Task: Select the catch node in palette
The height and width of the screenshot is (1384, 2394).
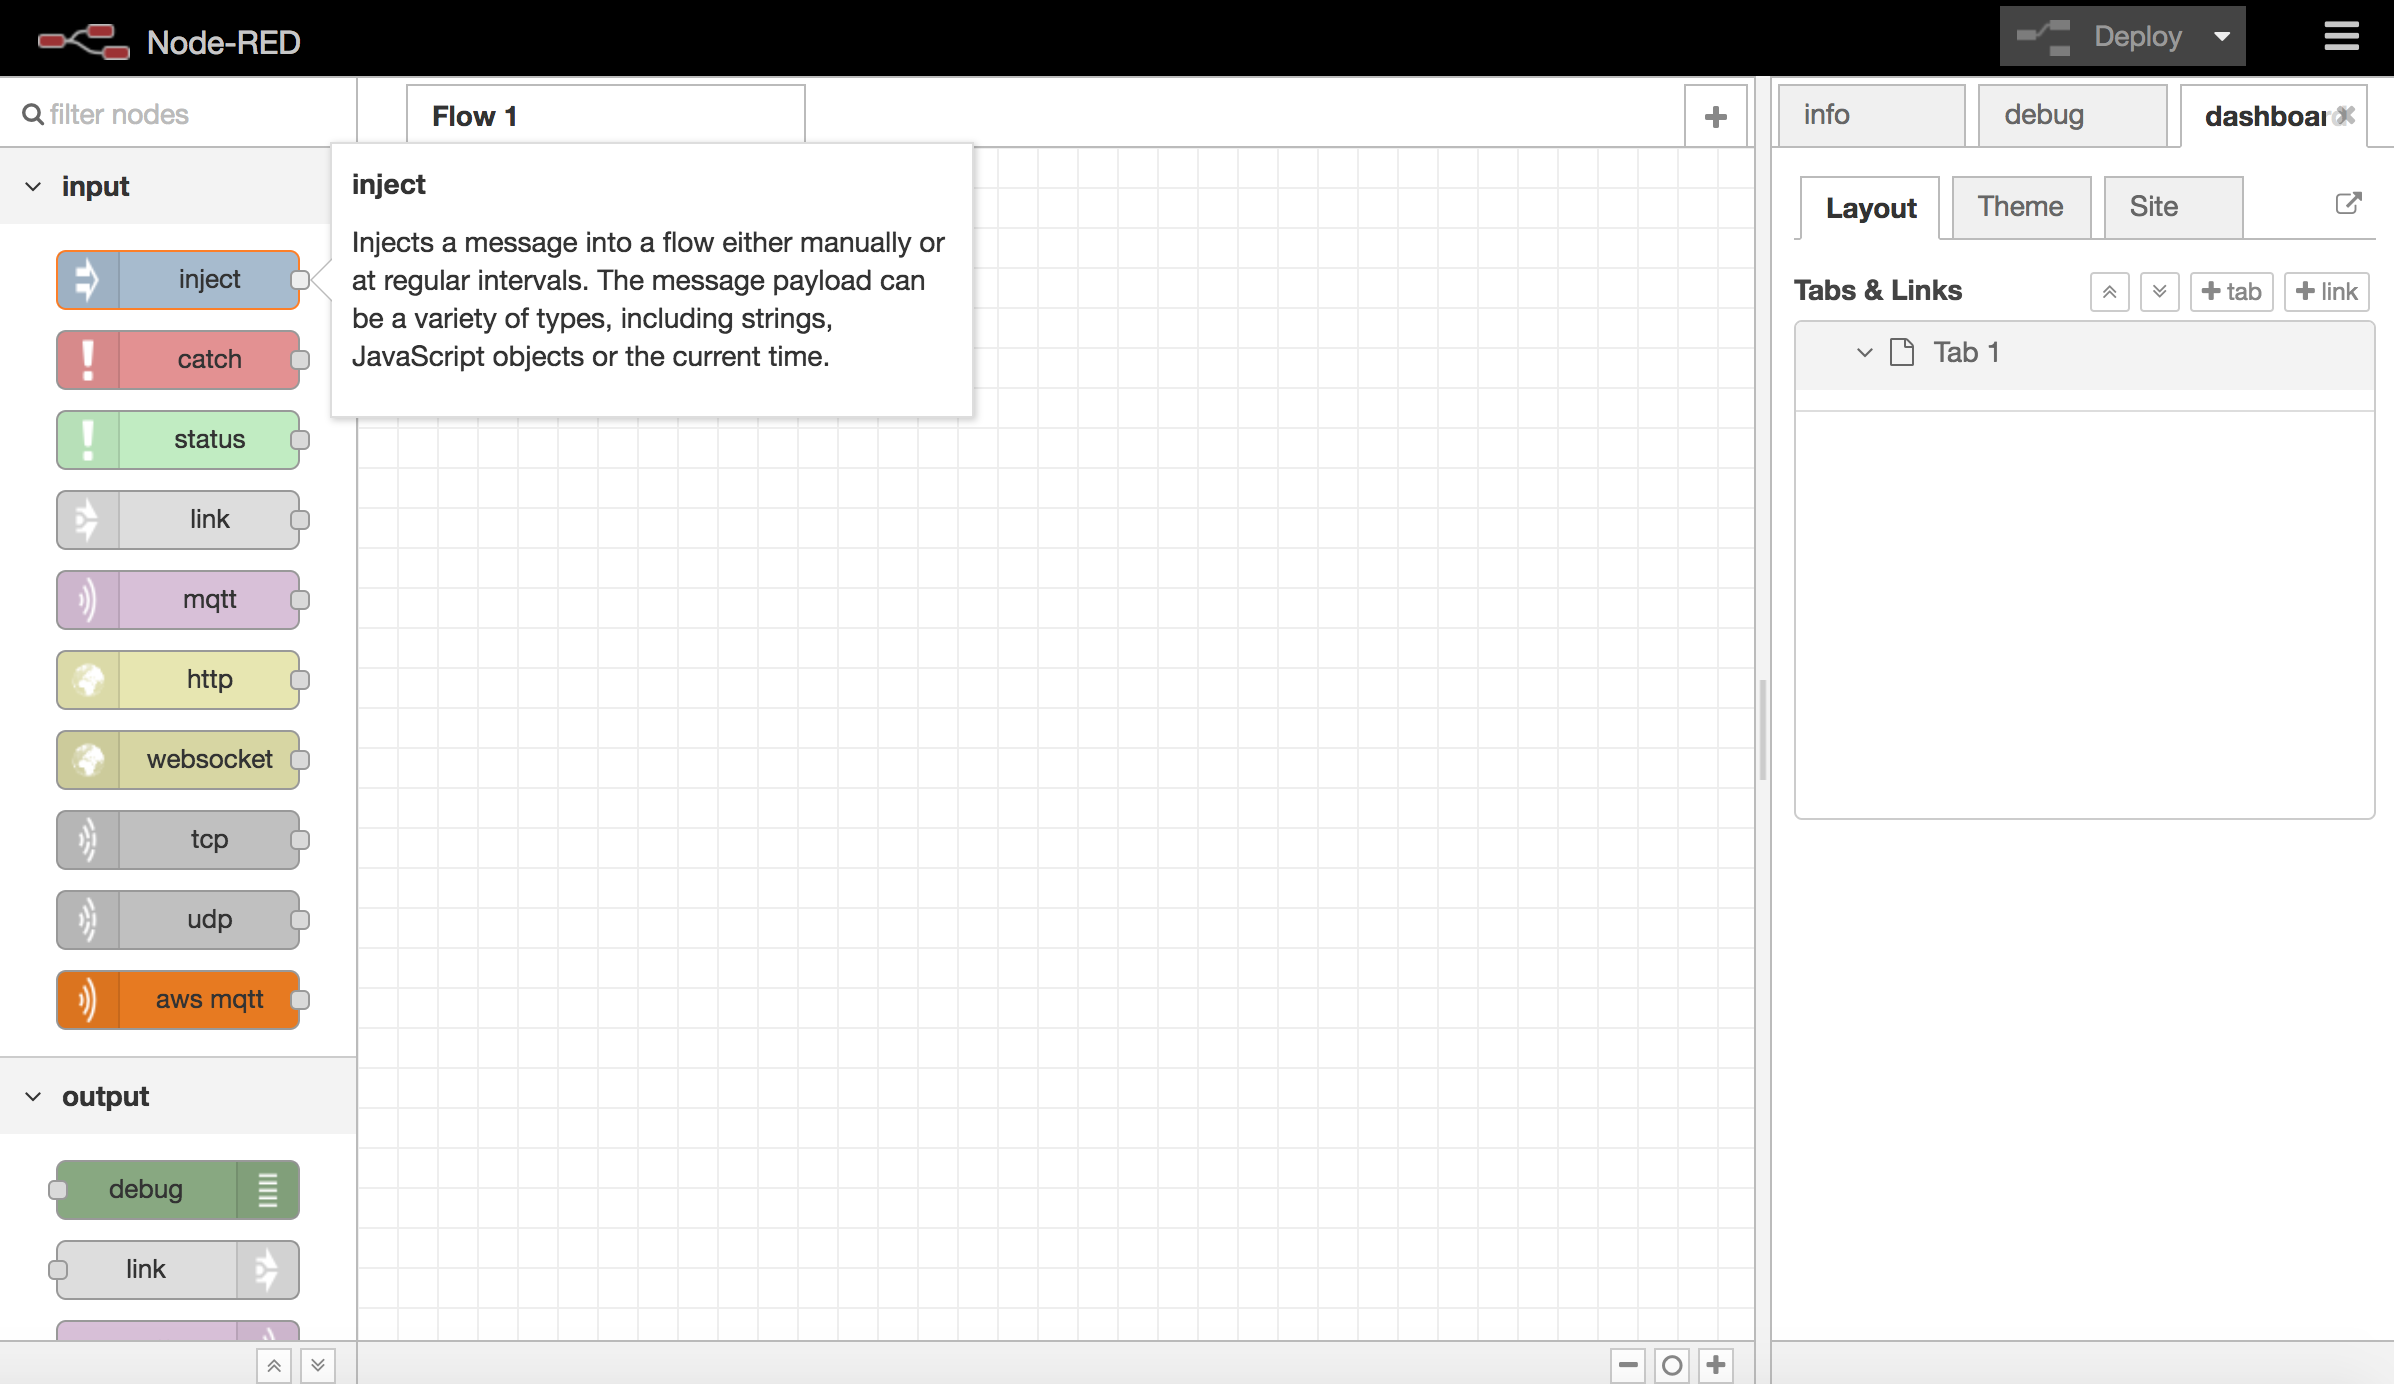Action: [x=178, y=359]
